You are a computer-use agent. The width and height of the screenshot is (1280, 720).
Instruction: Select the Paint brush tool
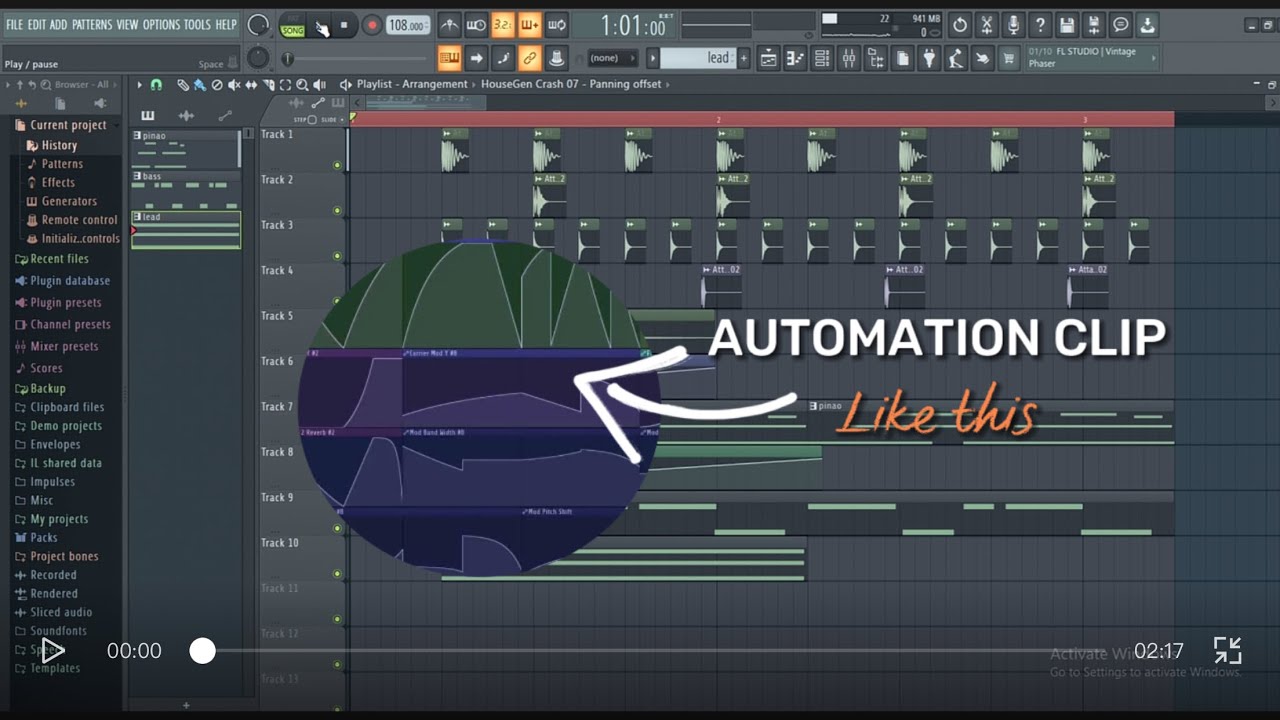click(x=200, y=85)
